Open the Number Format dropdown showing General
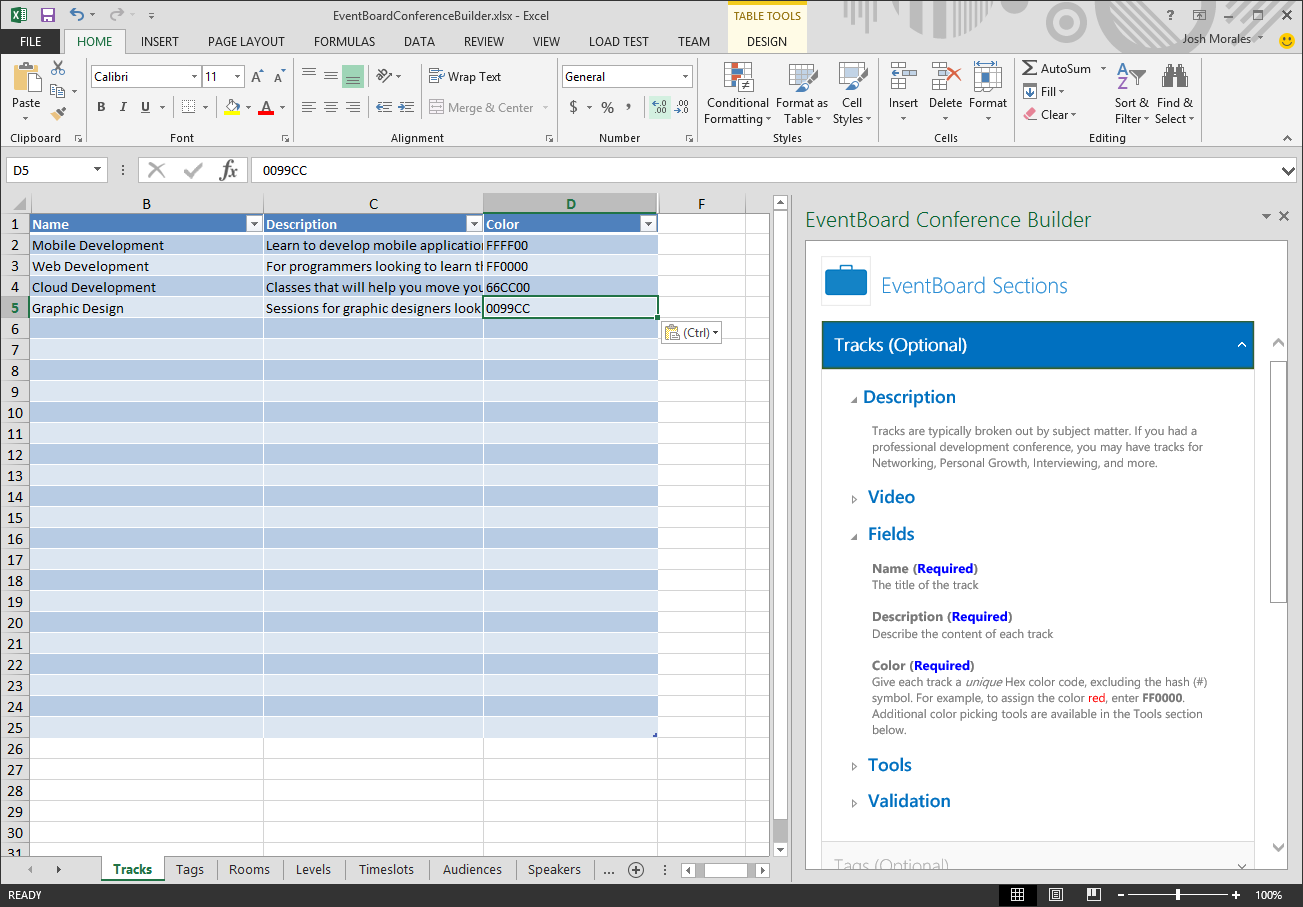Screen dimensions: 1303x907 coord(627,76)
